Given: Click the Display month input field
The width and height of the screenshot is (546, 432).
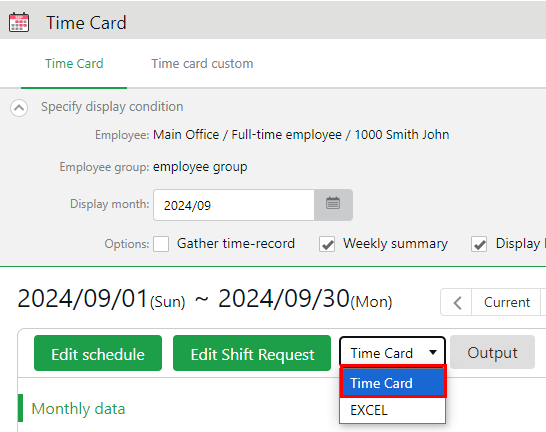Looking at the screenshot, I should [234, 205].
